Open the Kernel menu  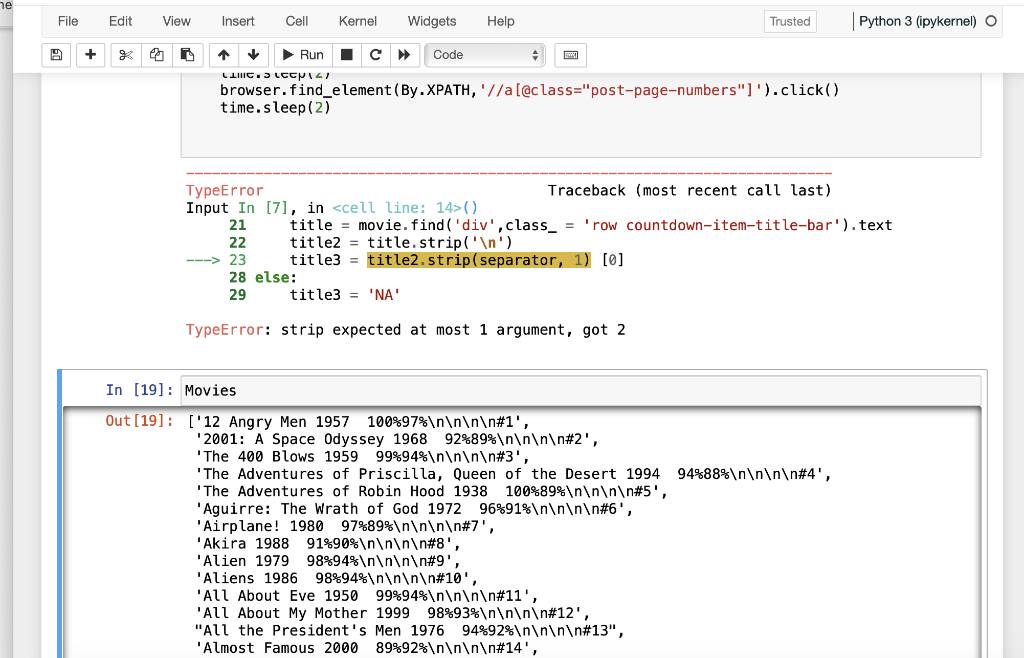357,21
